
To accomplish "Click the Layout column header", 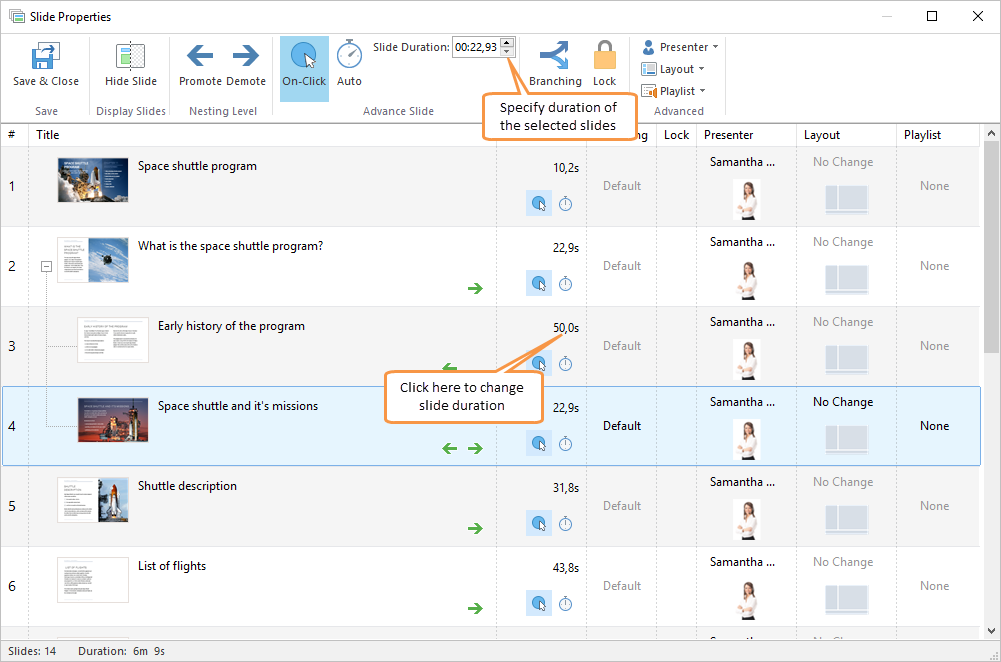I will tap(822, 135).
